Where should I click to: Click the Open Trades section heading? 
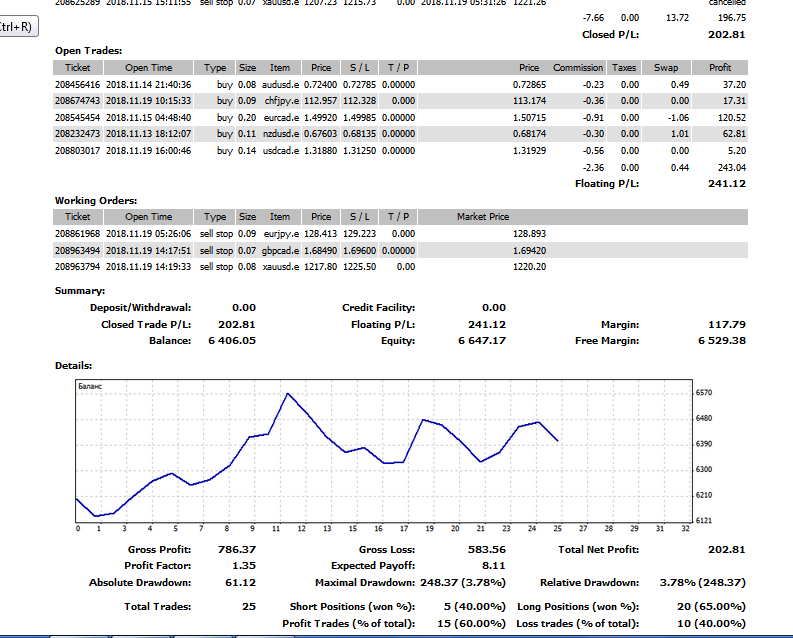89,51
